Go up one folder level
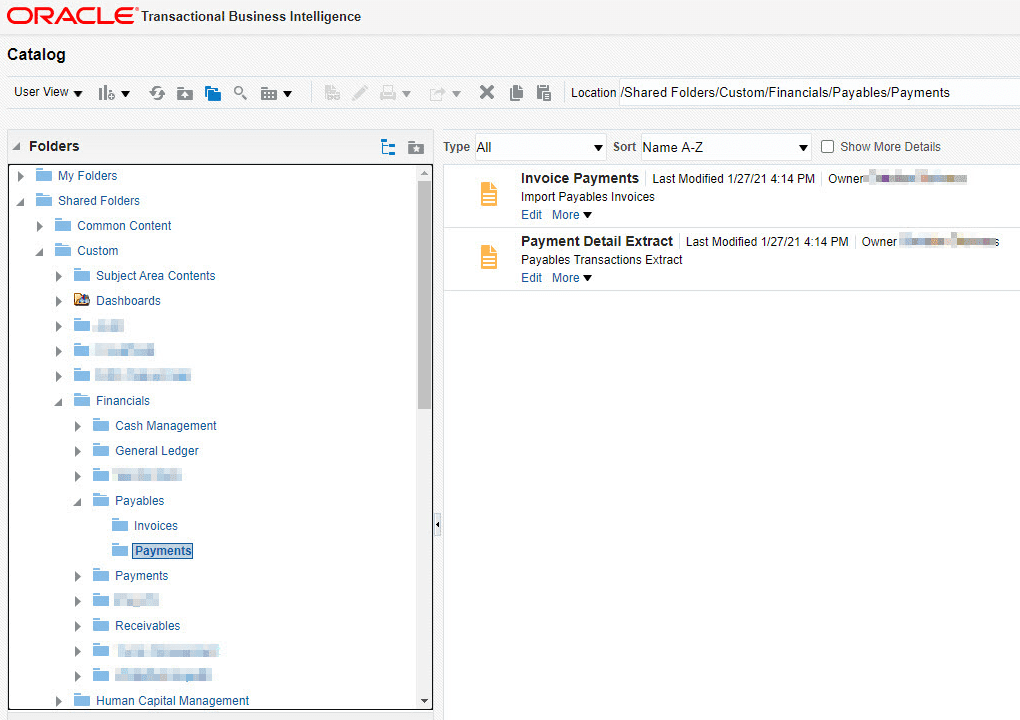Screen dimensions: 1020x720 (185, 93)
